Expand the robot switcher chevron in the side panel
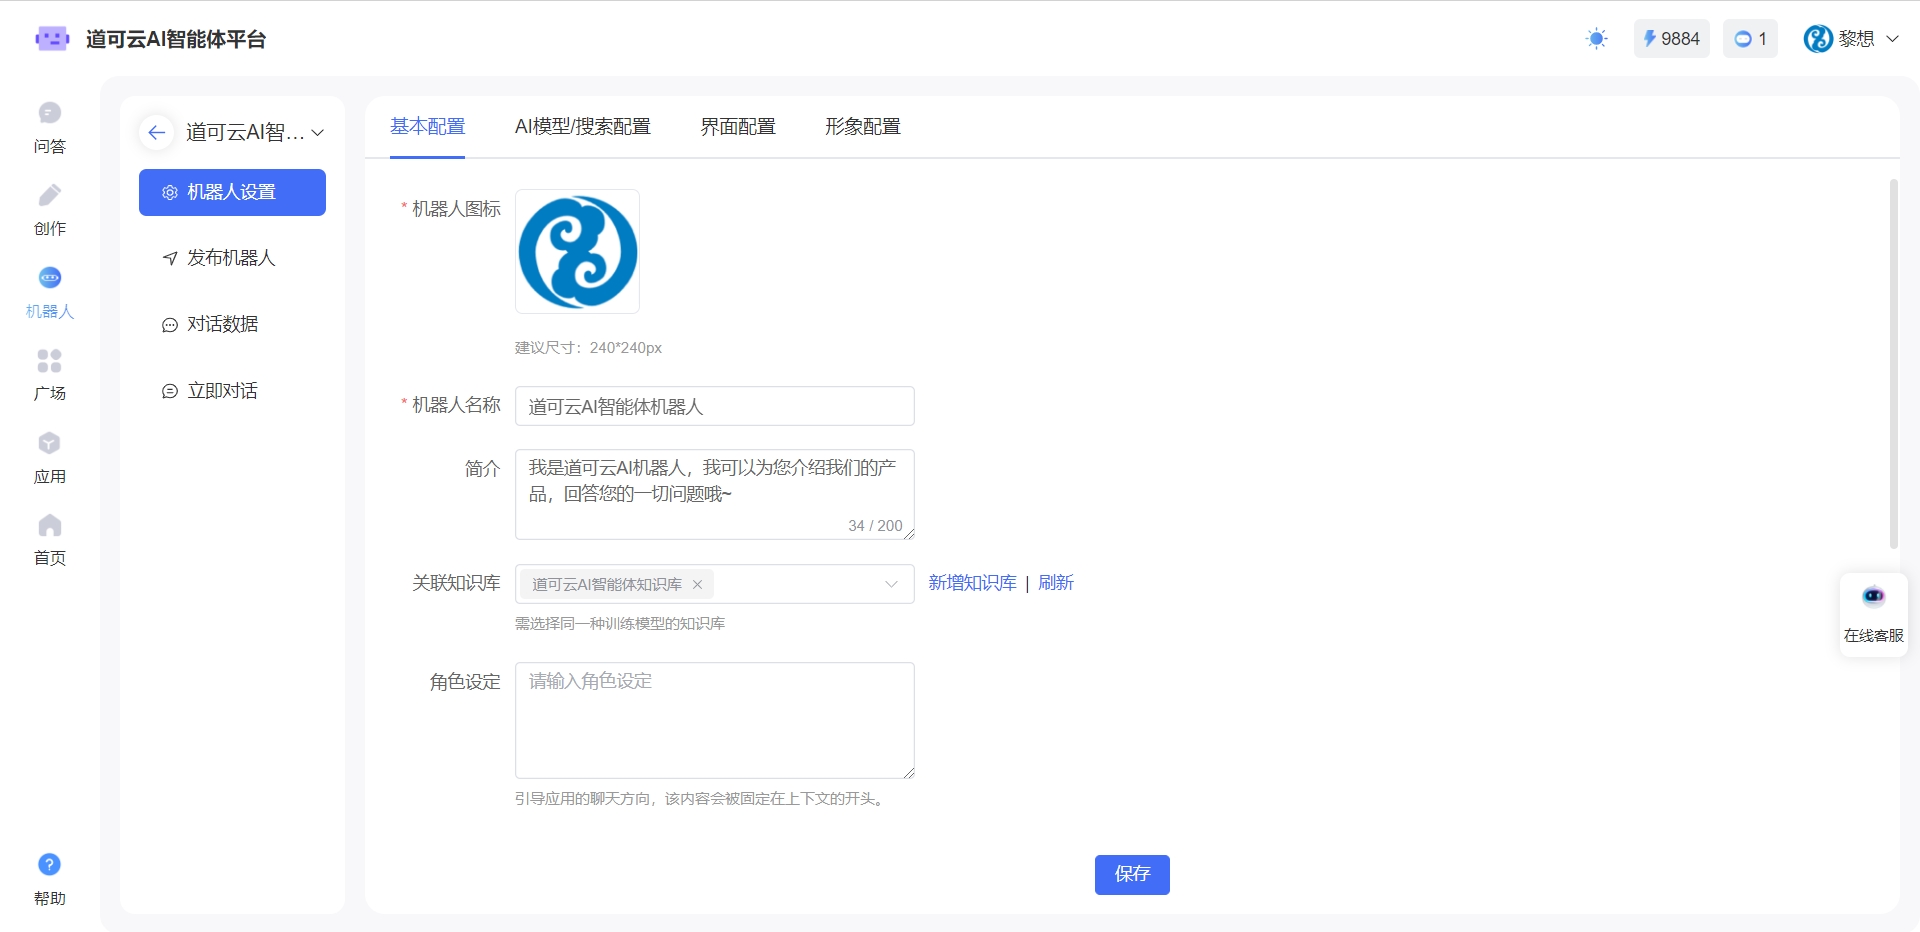Viewport: 1920px width, 932px height. click(x=318, y=133)
